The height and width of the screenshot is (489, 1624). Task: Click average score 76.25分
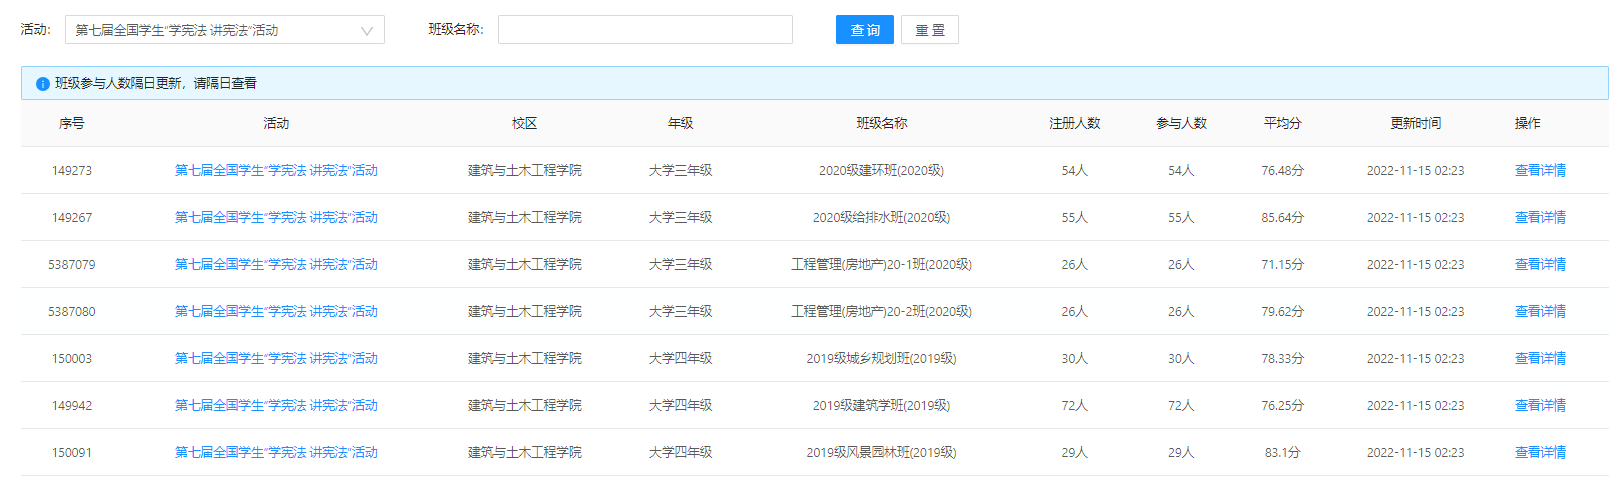pyautogui.click(x=1283, y=405)
